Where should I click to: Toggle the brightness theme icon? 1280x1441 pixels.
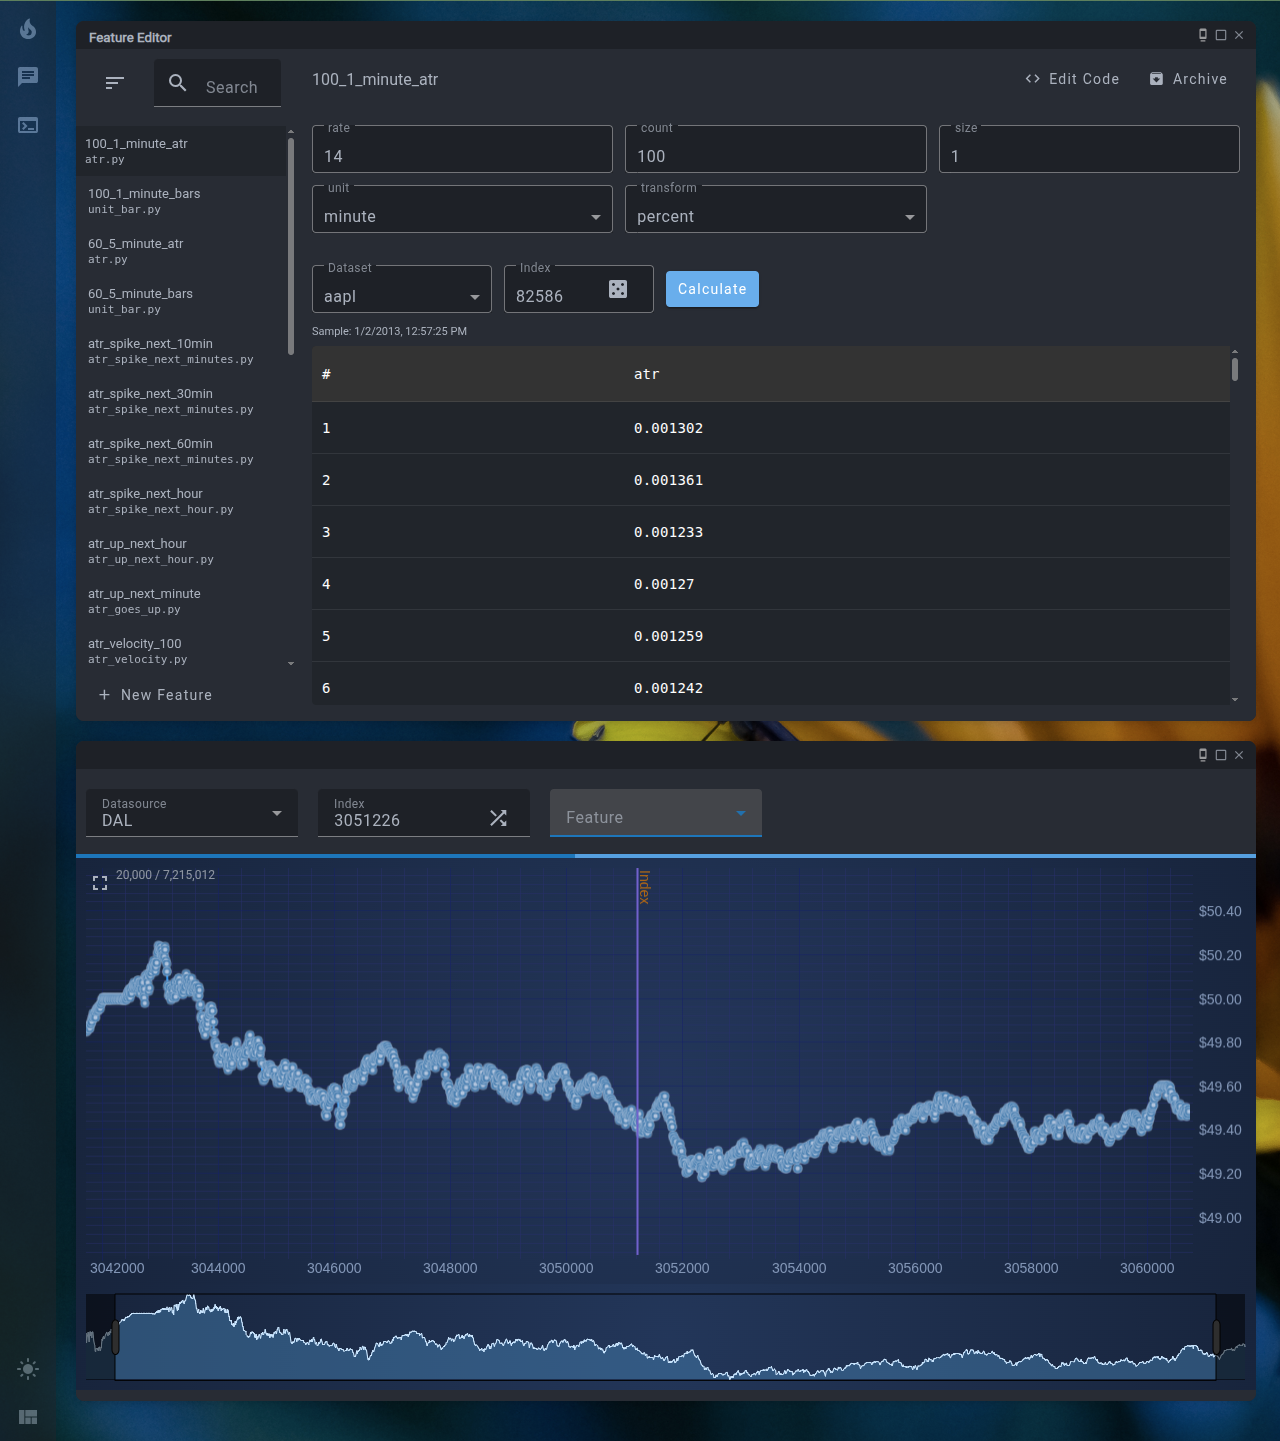coord(28,1369)
